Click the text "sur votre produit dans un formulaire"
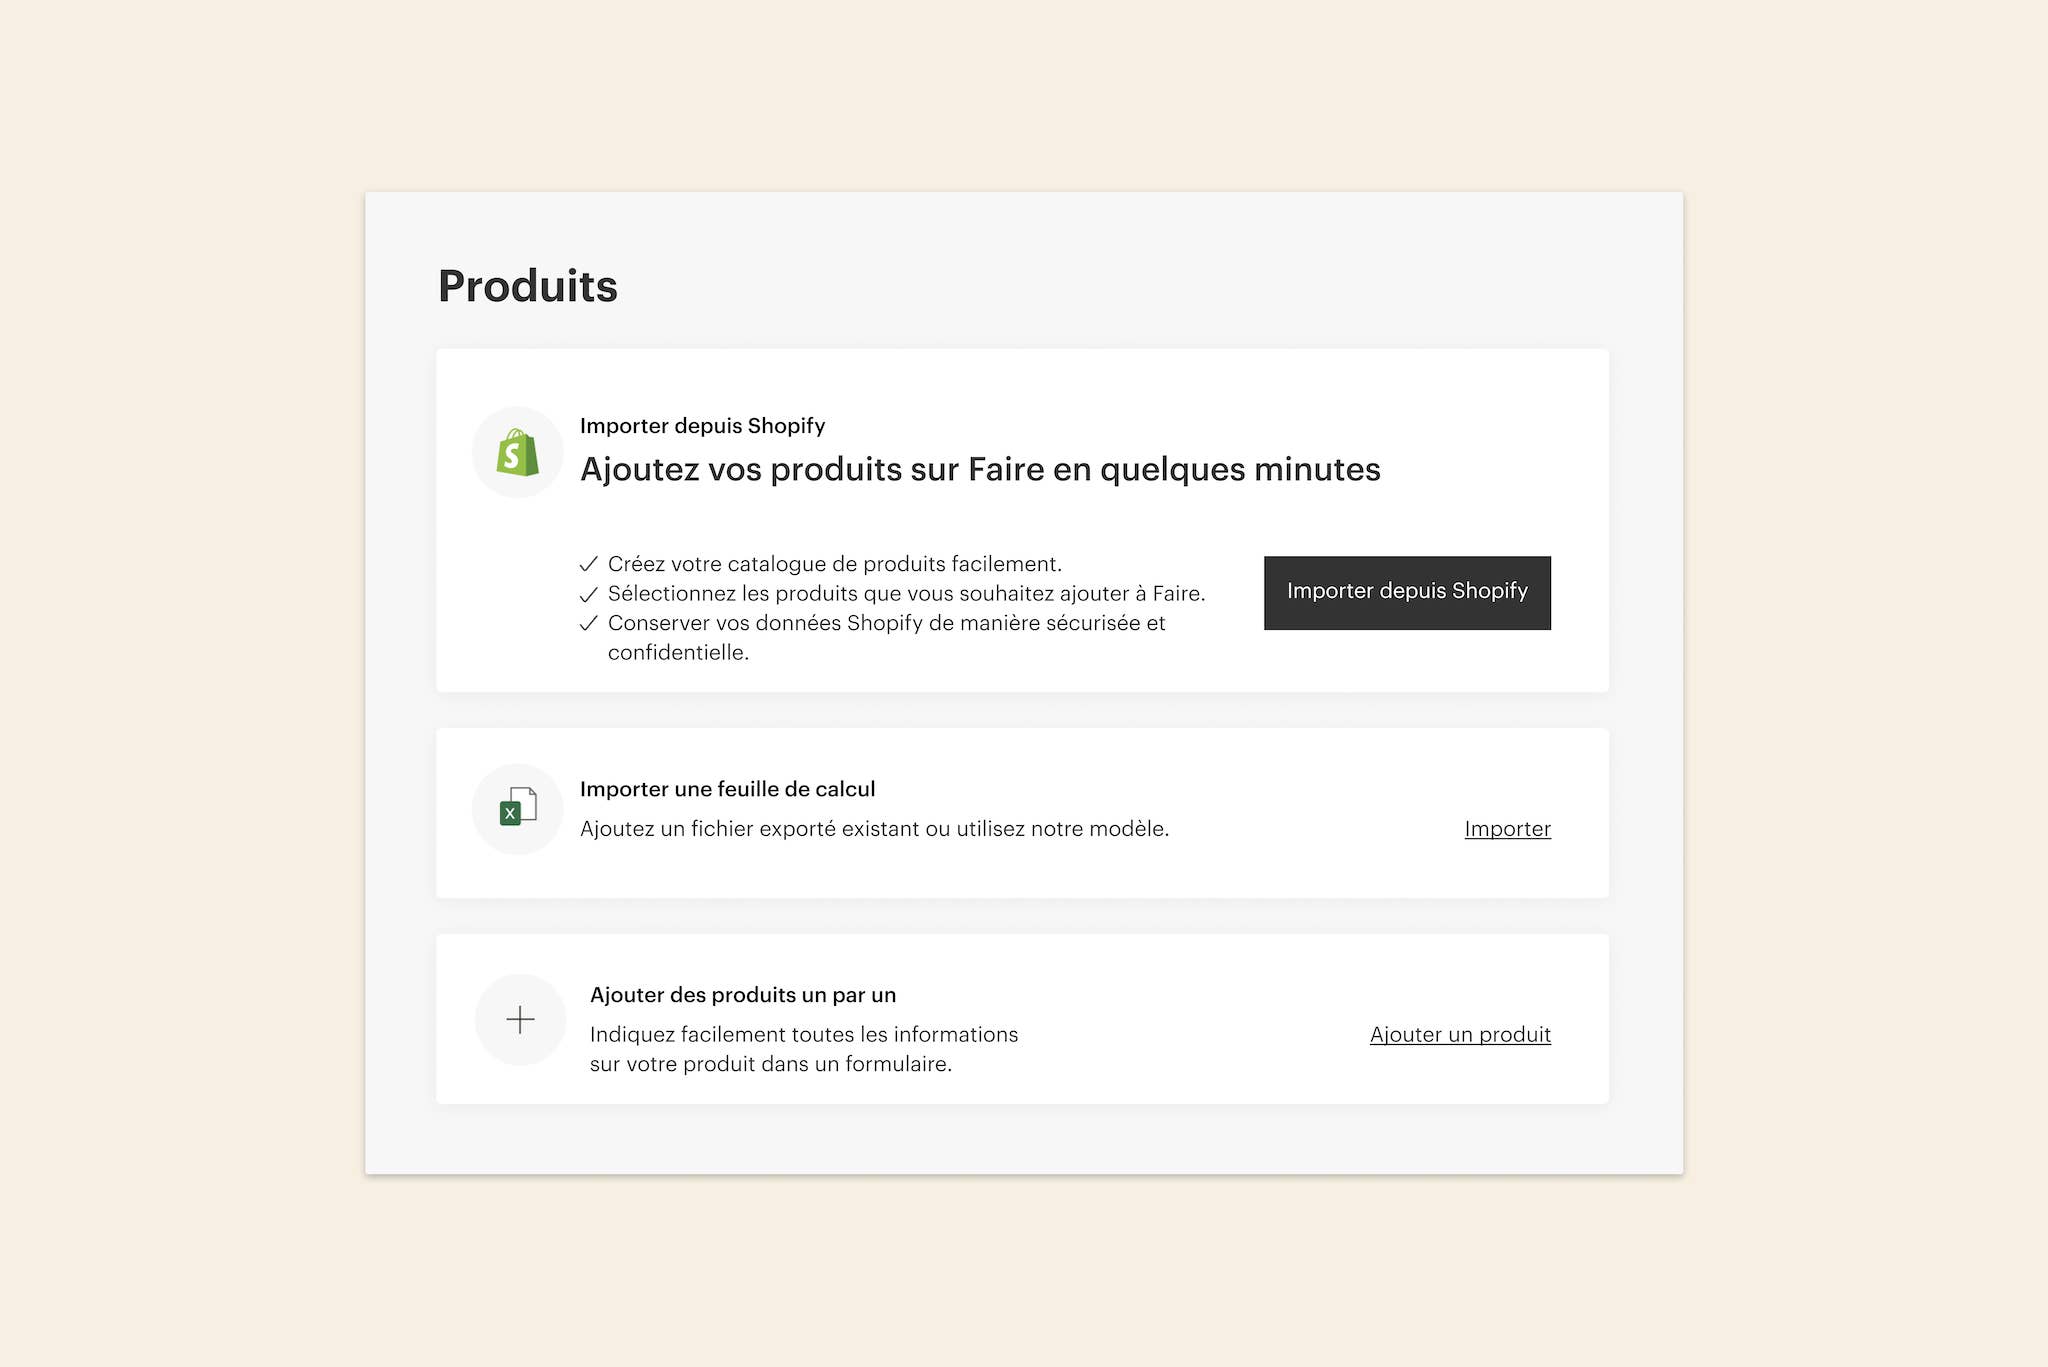 click(770, 1064)
